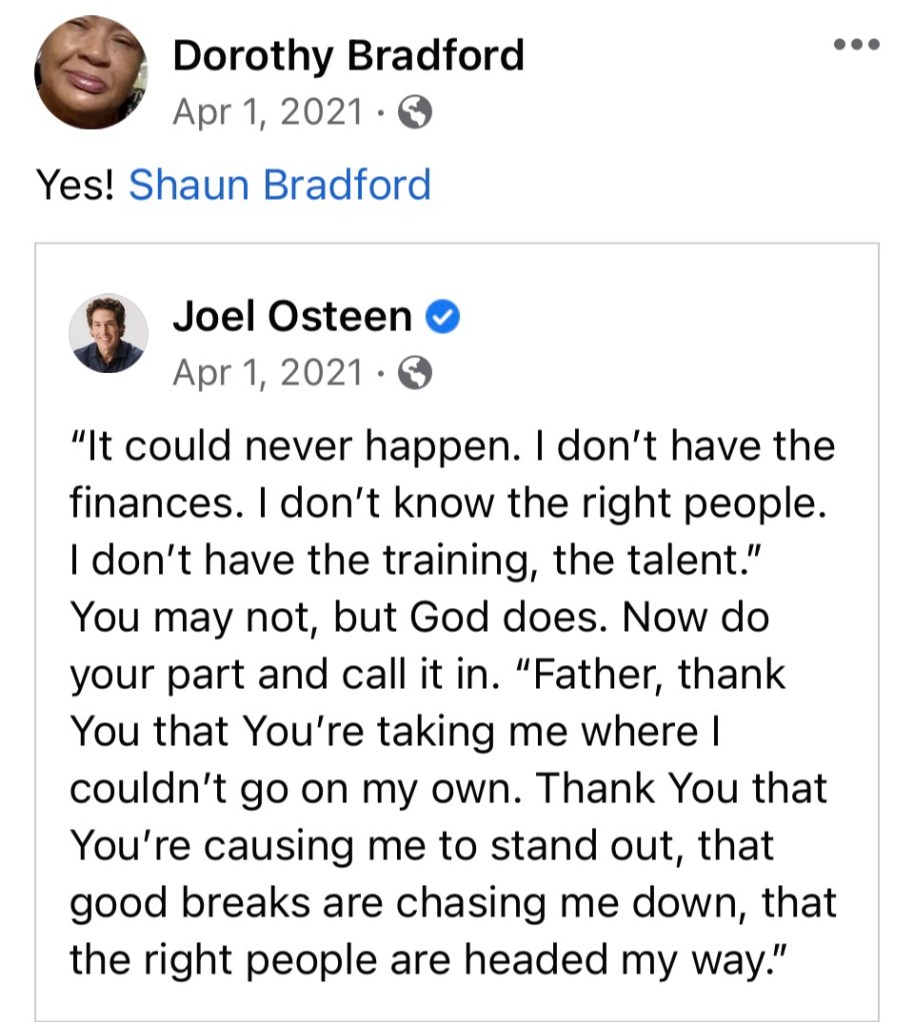Click the globe audience icon on Joel Osteen's post
This screenshot has height=1023, width=914.
coord(415,373)
